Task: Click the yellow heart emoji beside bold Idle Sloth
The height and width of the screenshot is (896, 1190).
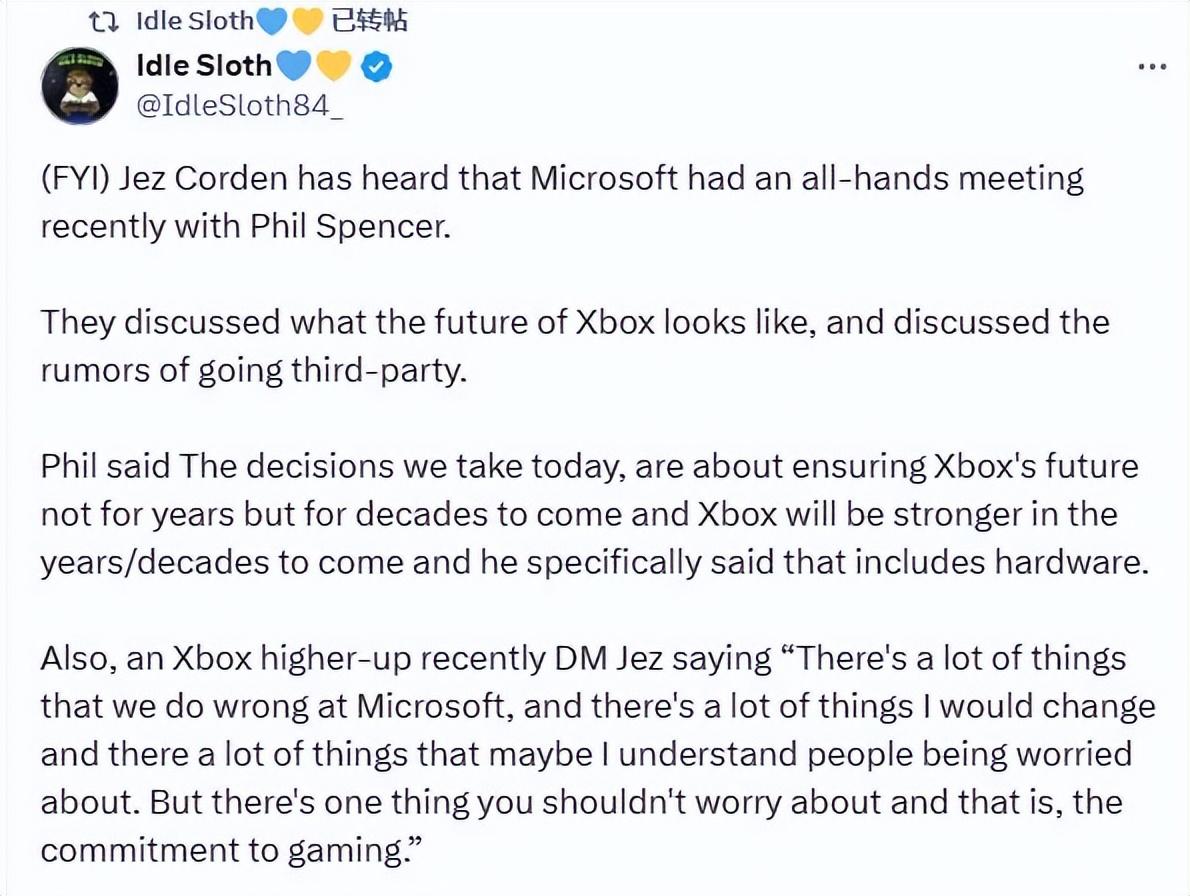Action: pyautogui.click(x=333, y=66)
